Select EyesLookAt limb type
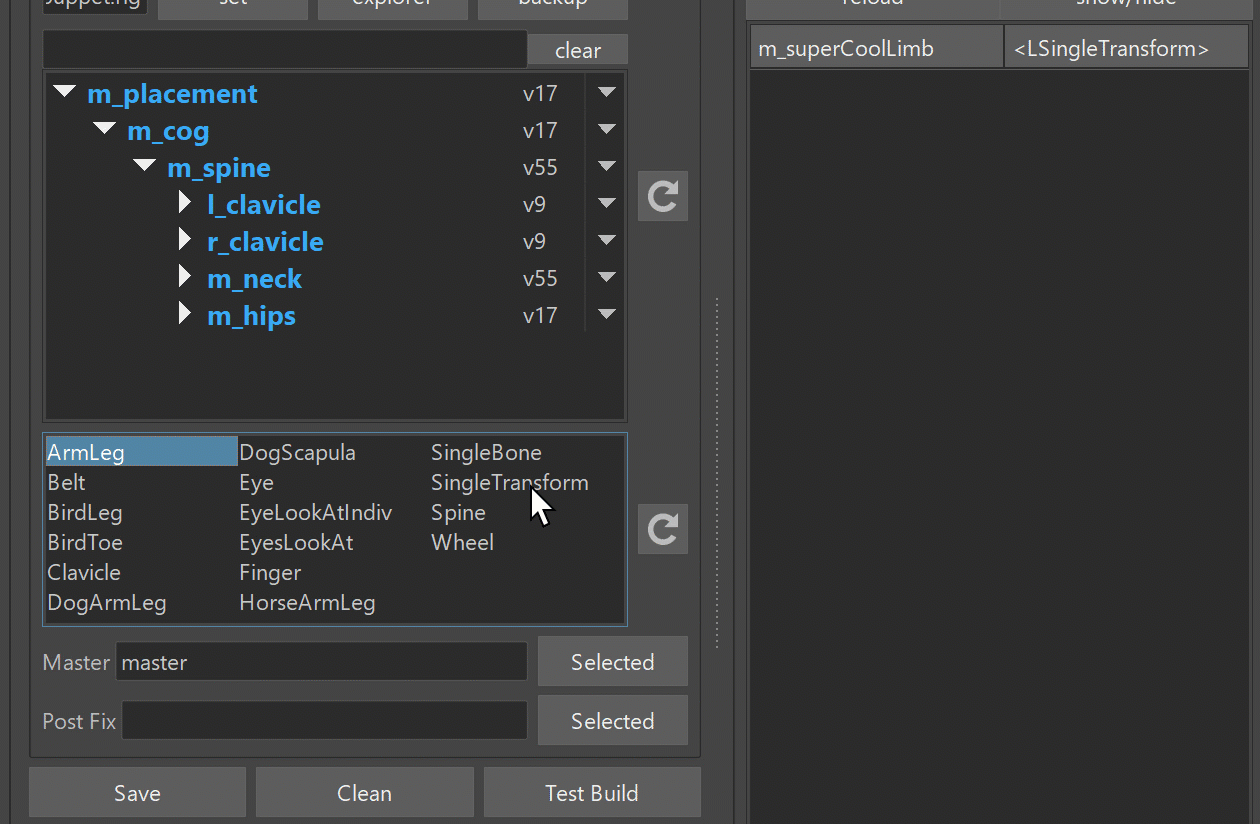 pyautogui.click(x=296, y=542)
